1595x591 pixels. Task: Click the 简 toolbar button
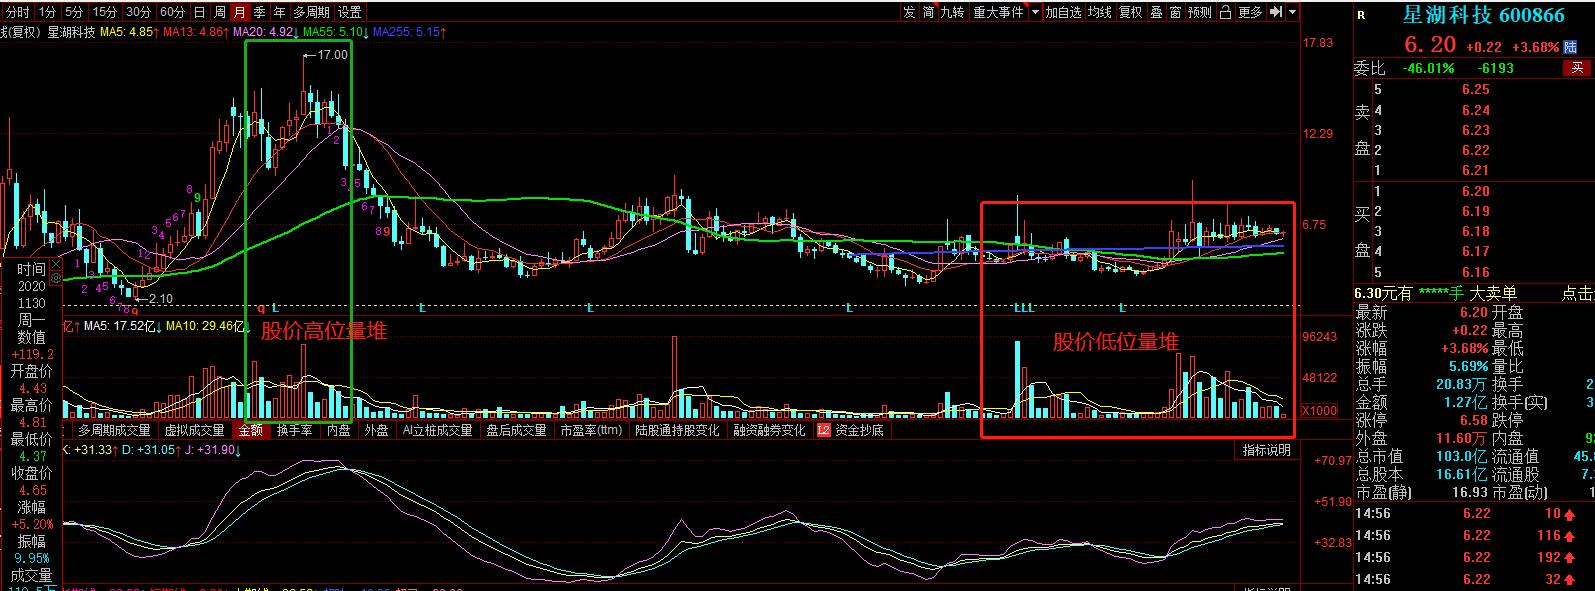929,12
